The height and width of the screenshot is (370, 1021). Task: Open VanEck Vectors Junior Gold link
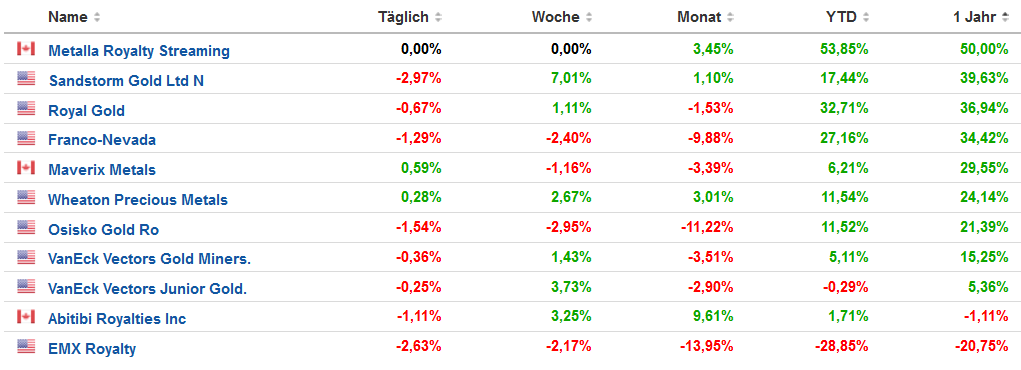click(x=148, y=289)
